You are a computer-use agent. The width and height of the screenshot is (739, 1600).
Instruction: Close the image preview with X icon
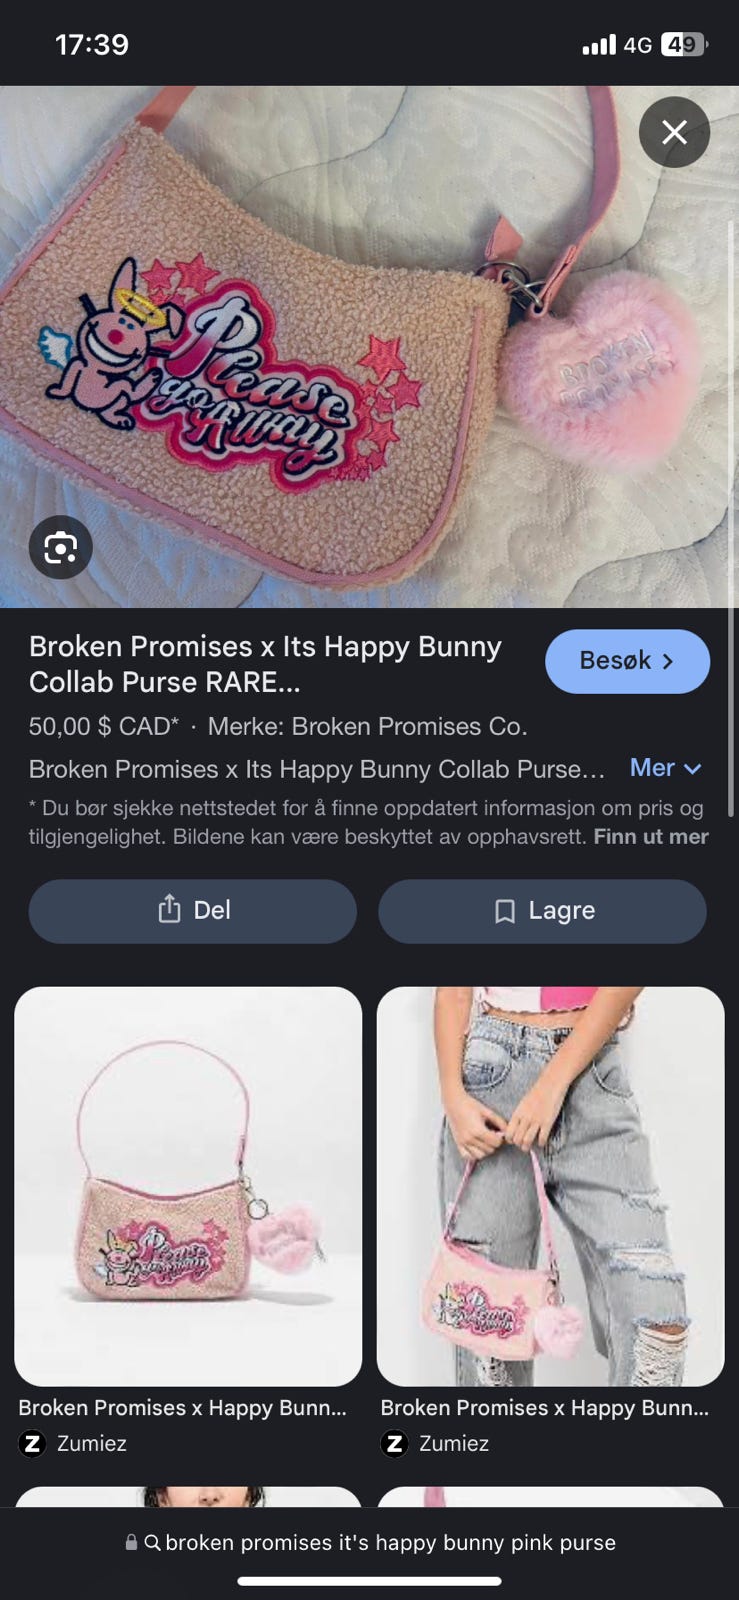674,131
